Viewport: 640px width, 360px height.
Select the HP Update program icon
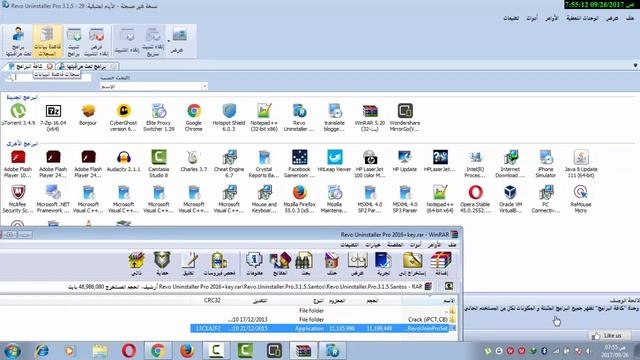click(x=405, y=161)
